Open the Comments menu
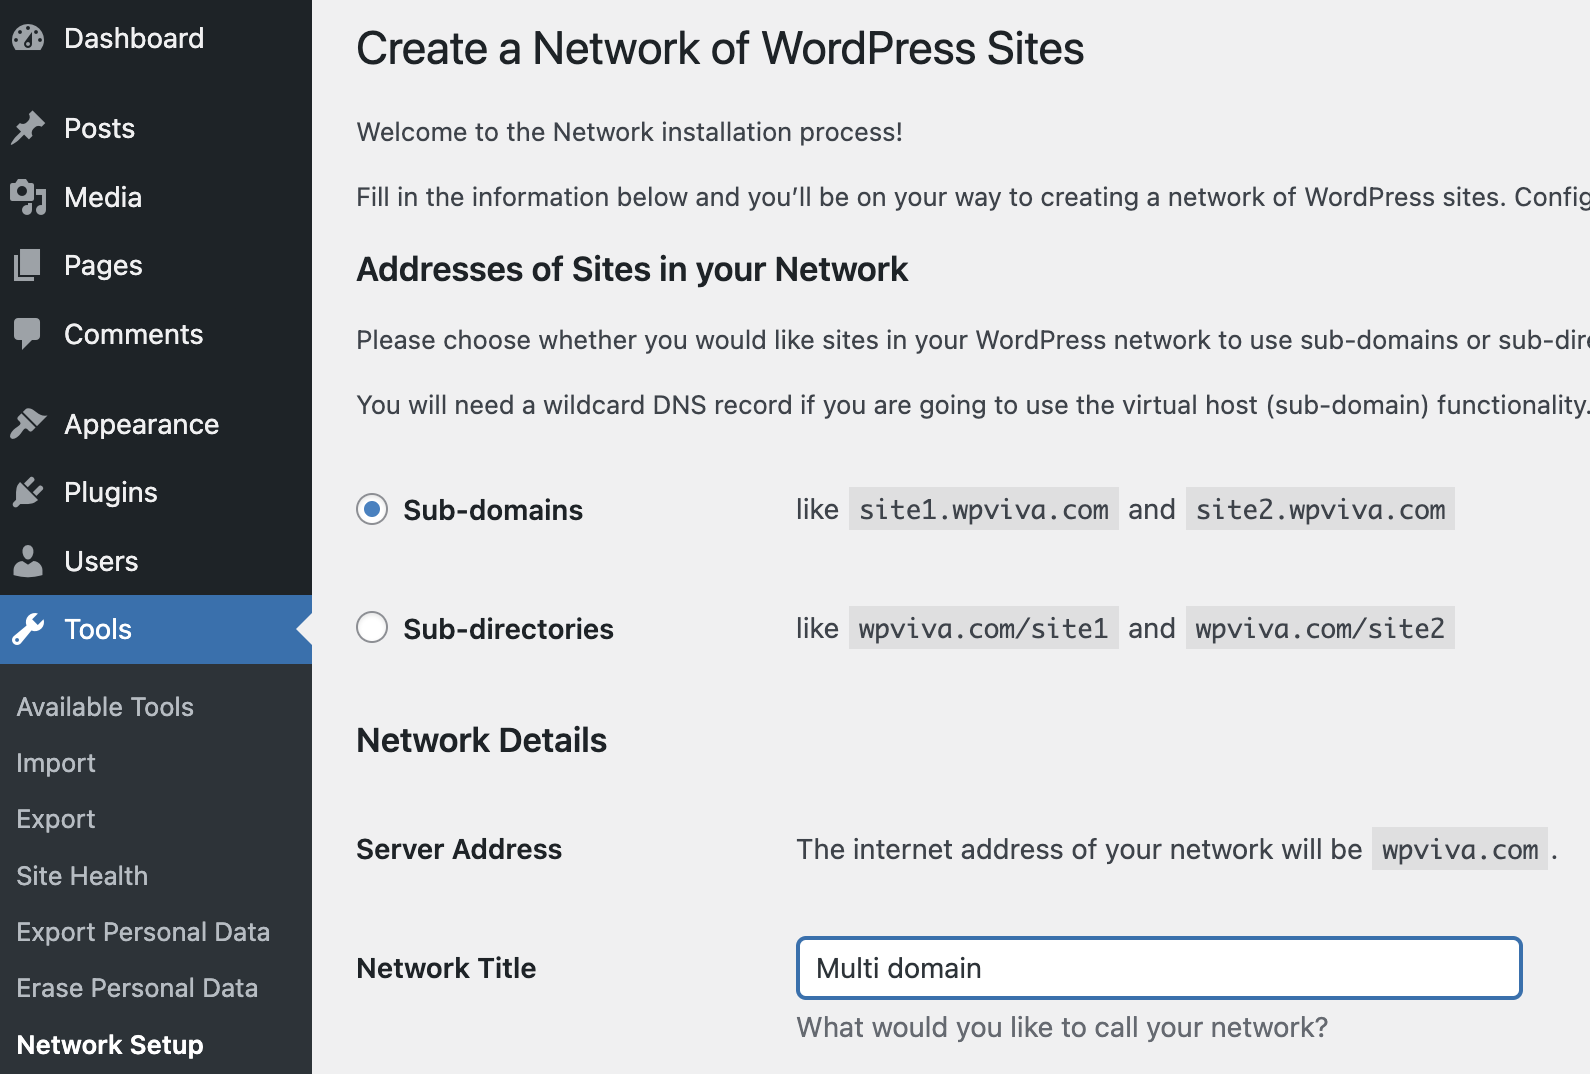1590x1074 pixels. [133, 334]
